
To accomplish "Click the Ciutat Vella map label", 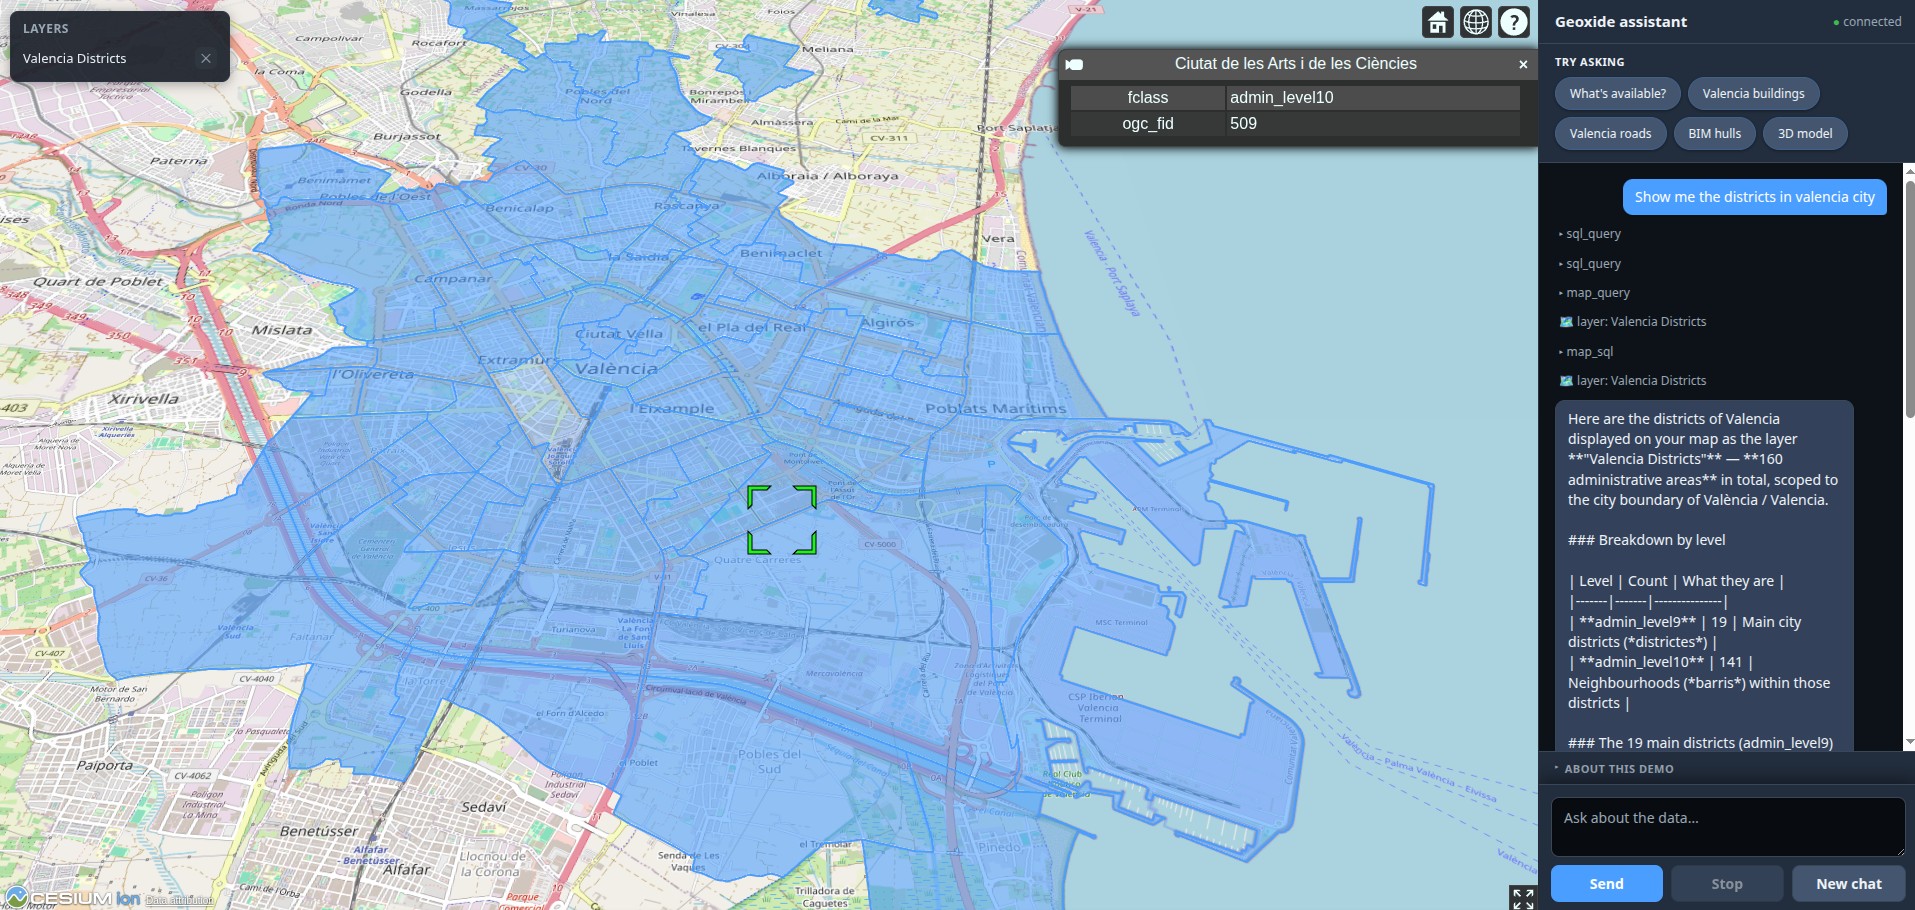I will [x=619, y=334].
